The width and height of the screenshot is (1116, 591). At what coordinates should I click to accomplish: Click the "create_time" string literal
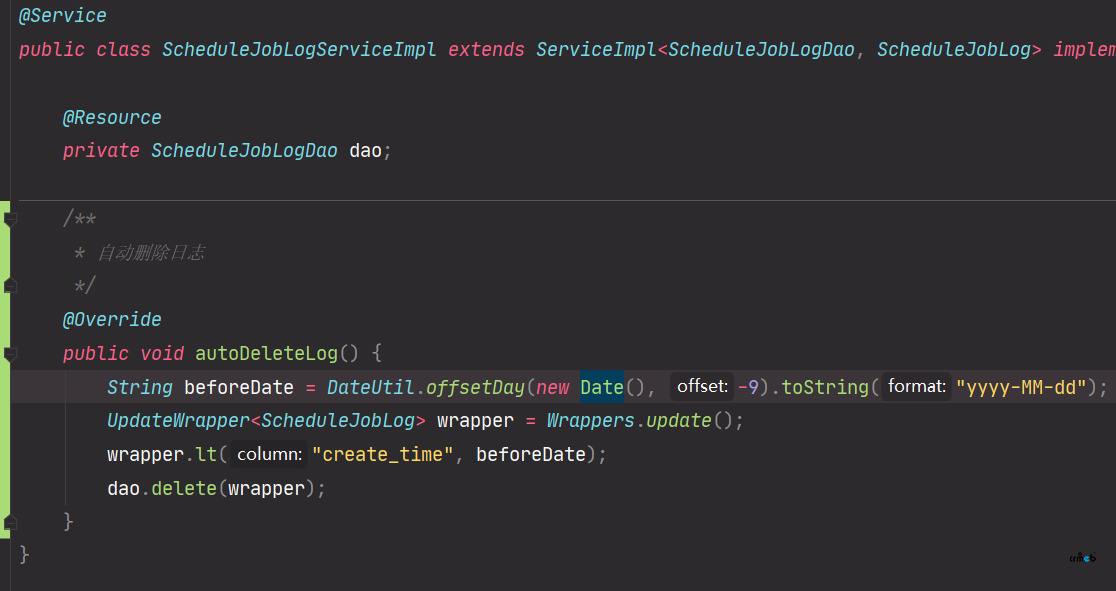(382, 454)
